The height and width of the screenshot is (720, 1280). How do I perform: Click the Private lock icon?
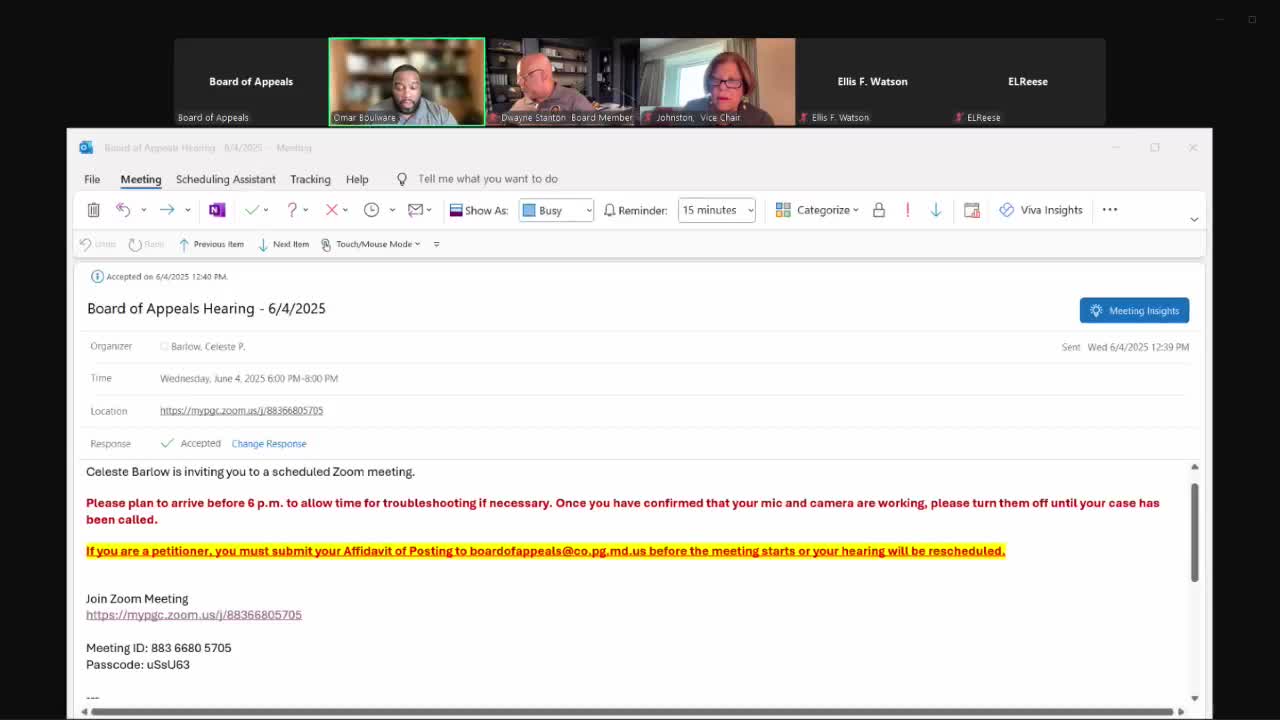879,210
